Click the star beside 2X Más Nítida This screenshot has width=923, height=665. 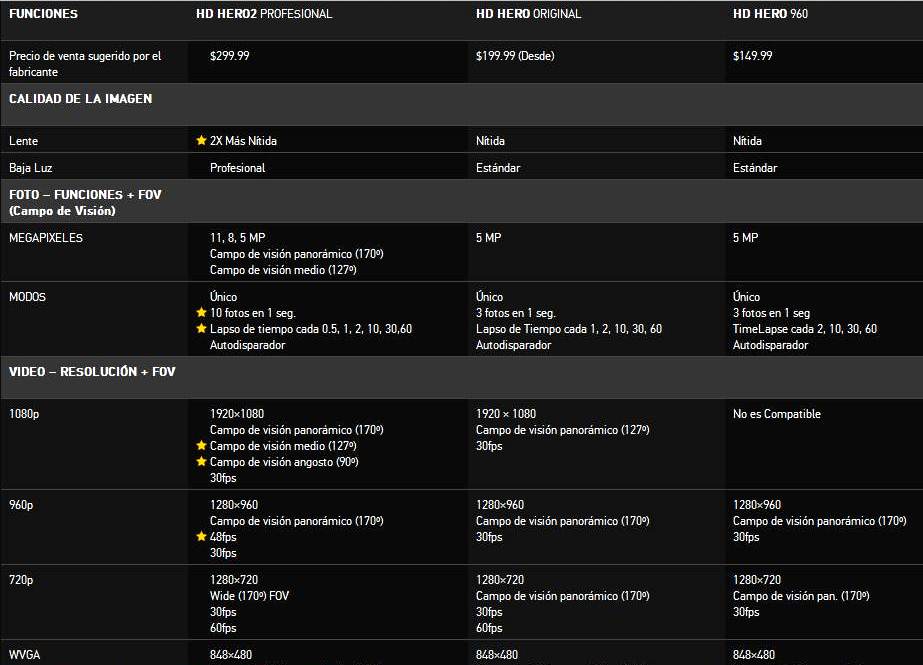(201, 141)
